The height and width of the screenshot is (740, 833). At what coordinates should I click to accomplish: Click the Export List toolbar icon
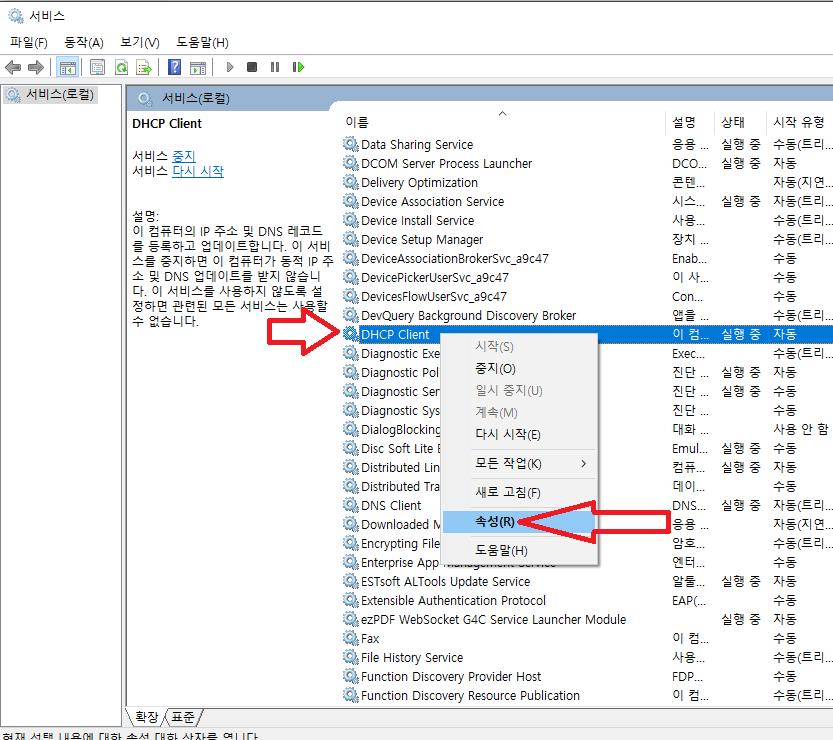pos(144,67)
